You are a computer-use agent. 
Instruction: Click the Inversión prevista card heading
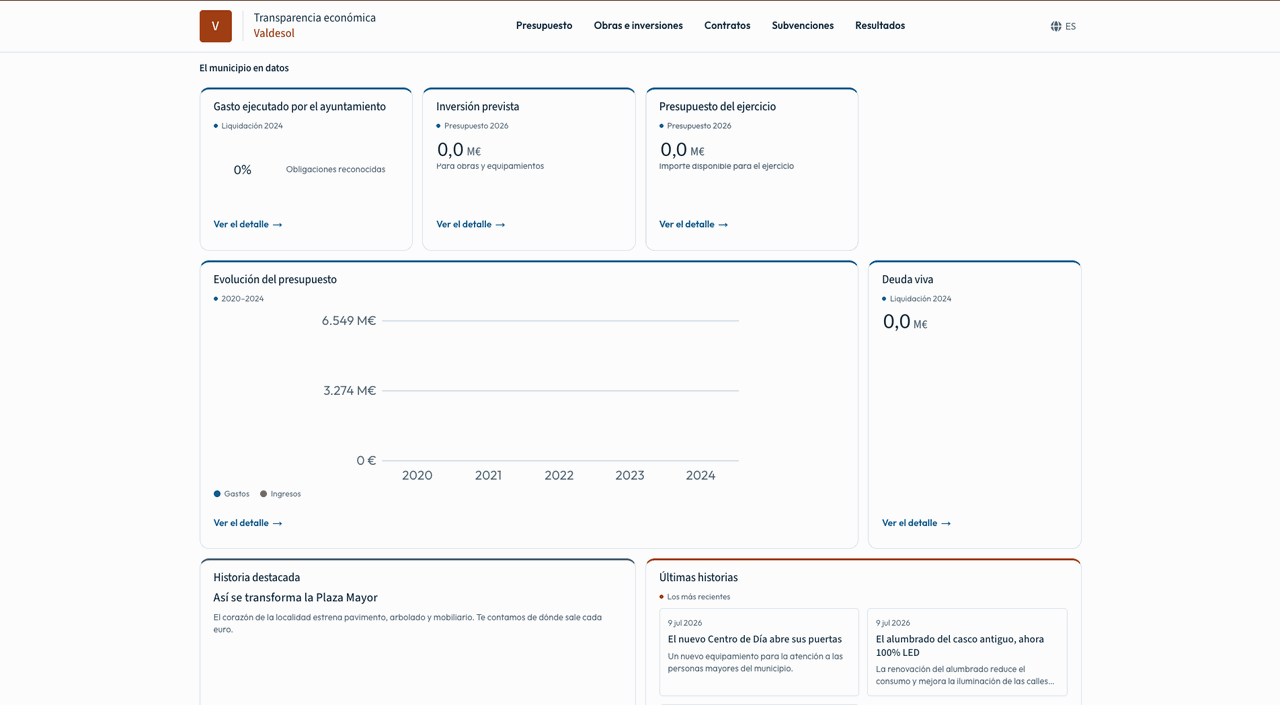pyautogui.click(x=478, y=107)
